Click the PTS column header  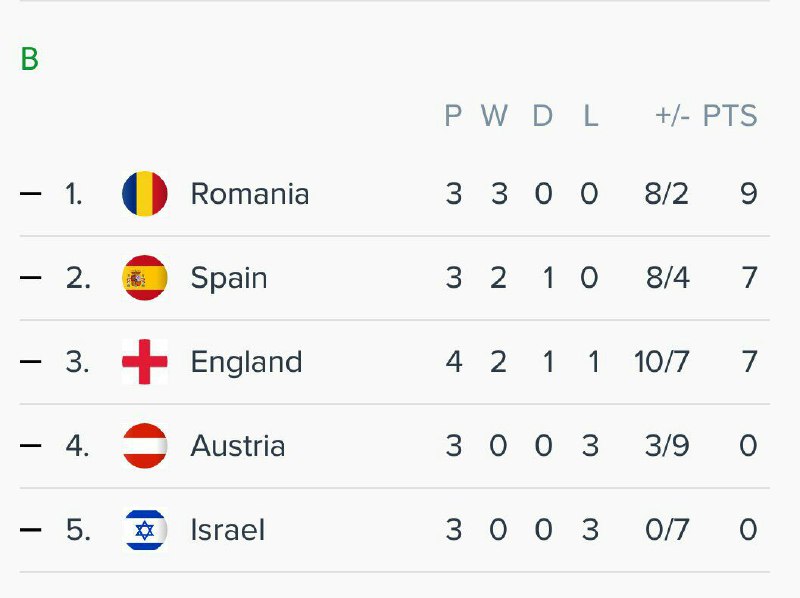click(729, 116)
